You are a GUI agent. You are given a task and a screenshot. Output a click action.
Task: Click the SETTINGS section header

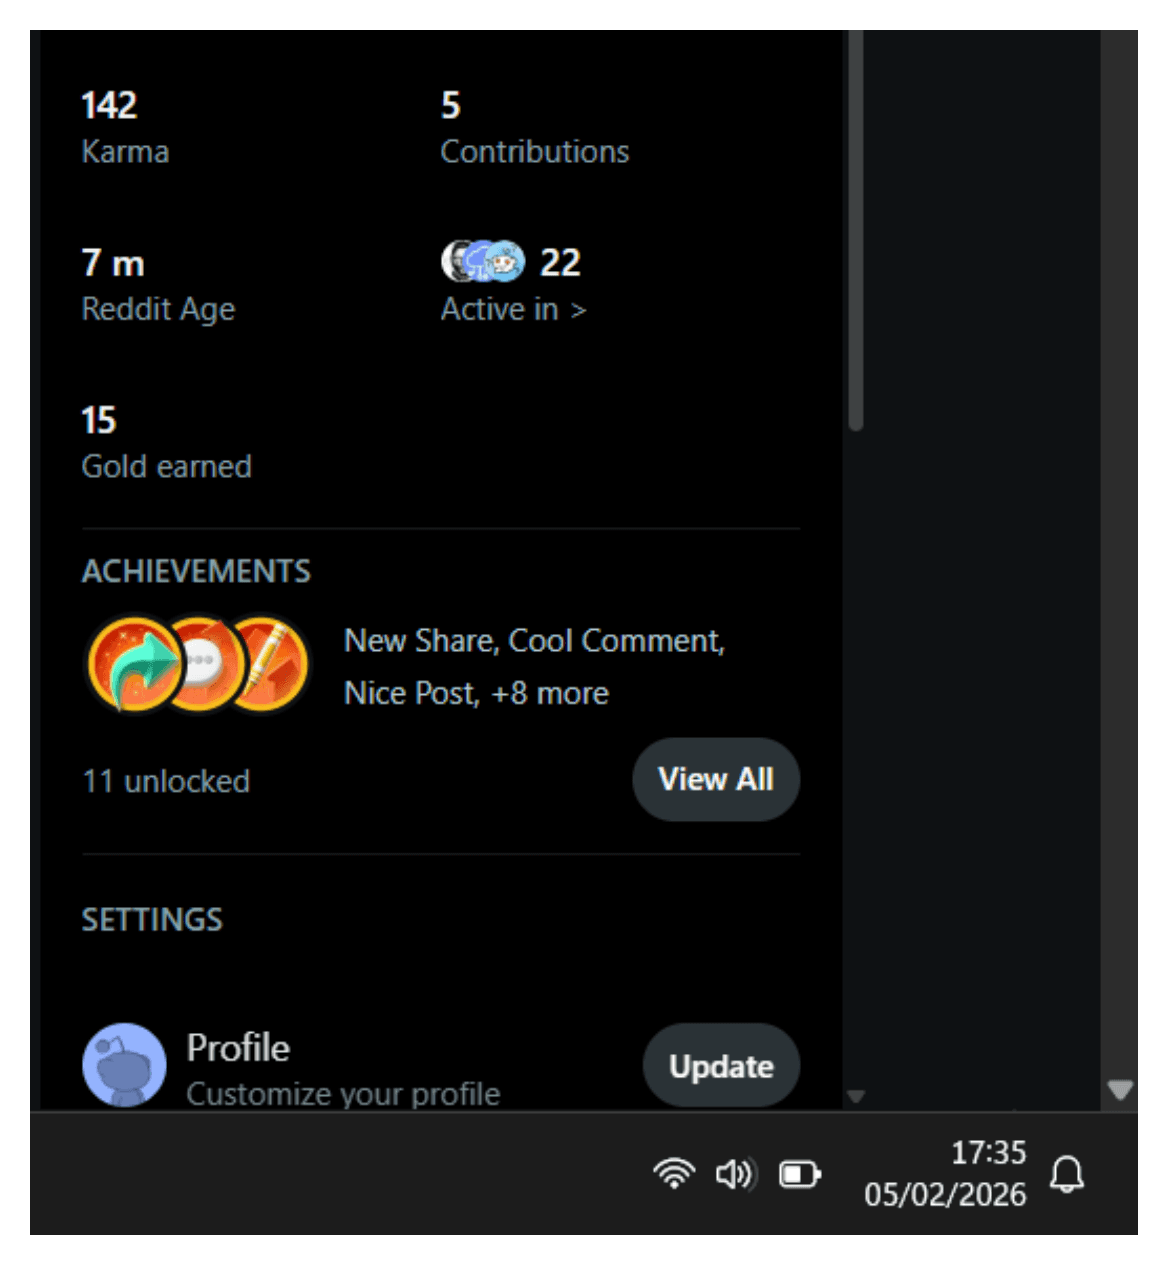coord(152,919)
